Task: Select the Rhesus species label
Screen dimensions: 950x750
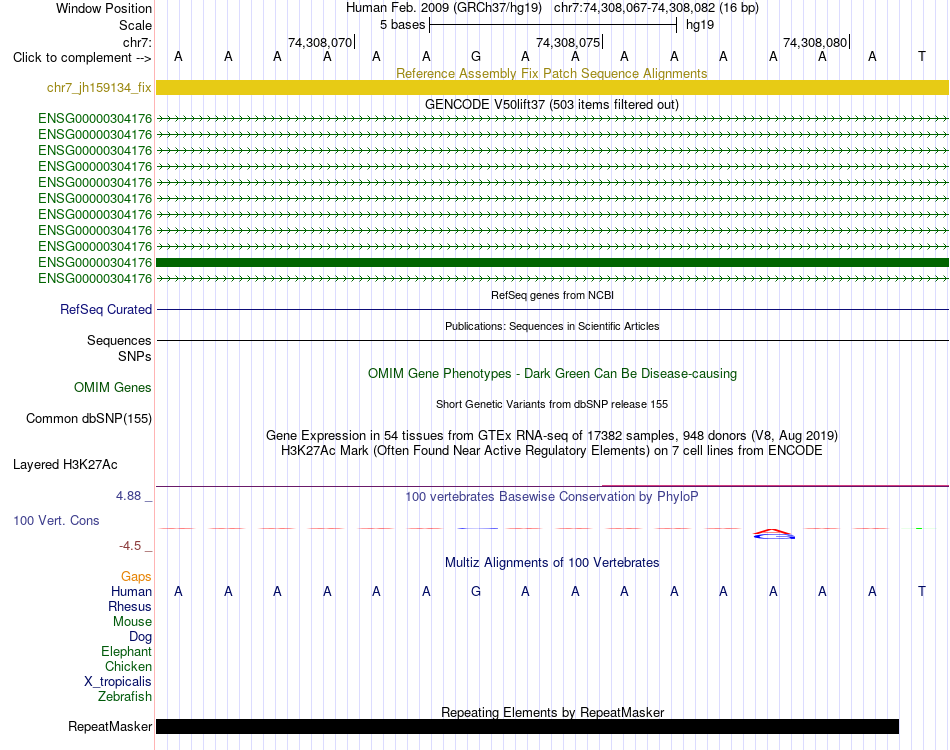Action: (130, 606)
